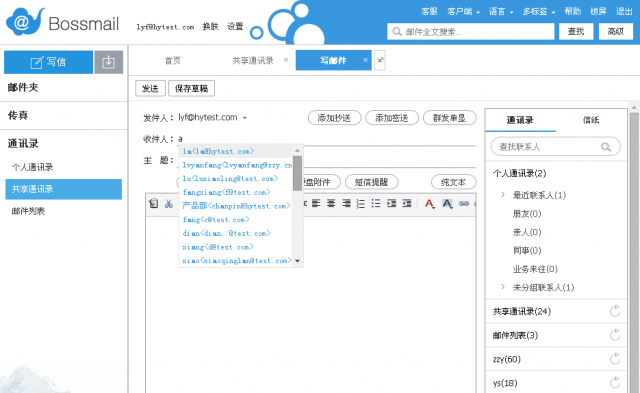This screenshot has height=393, width=640.
Task: Align text left in editor toolbar
Action: click(x=316, y=203)
